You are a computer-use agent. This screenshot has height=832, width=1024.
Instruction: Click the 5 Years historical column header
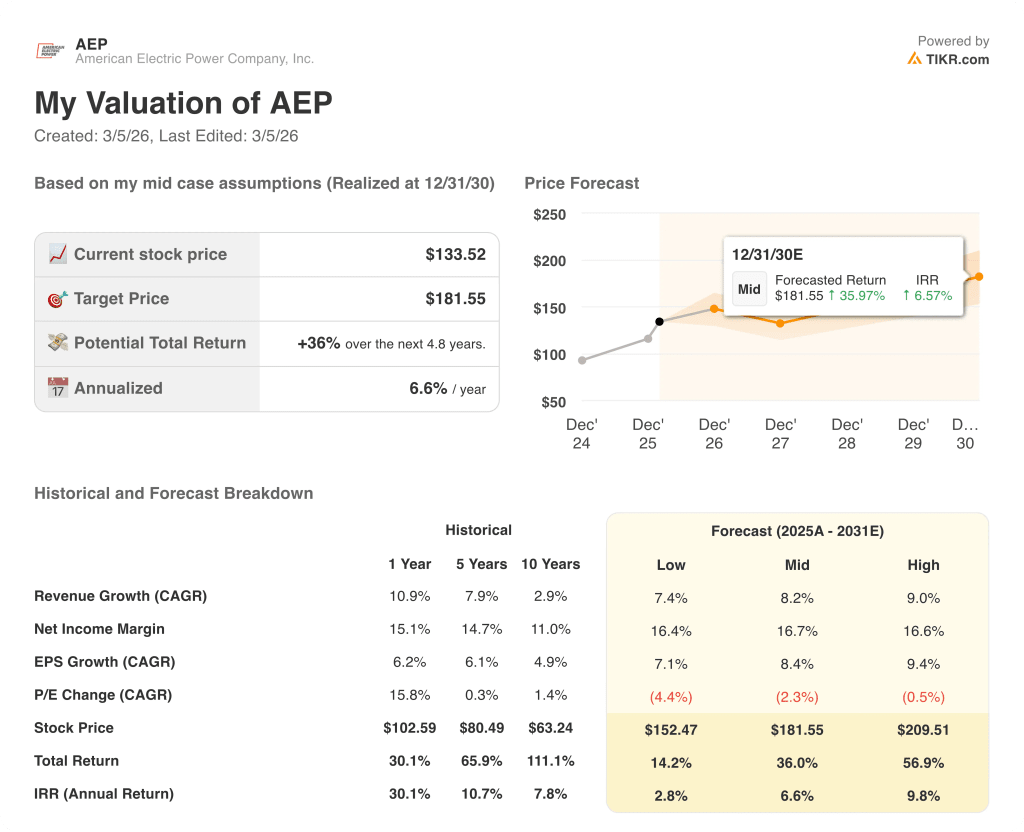pyautogui.click(x=481, y=564)
